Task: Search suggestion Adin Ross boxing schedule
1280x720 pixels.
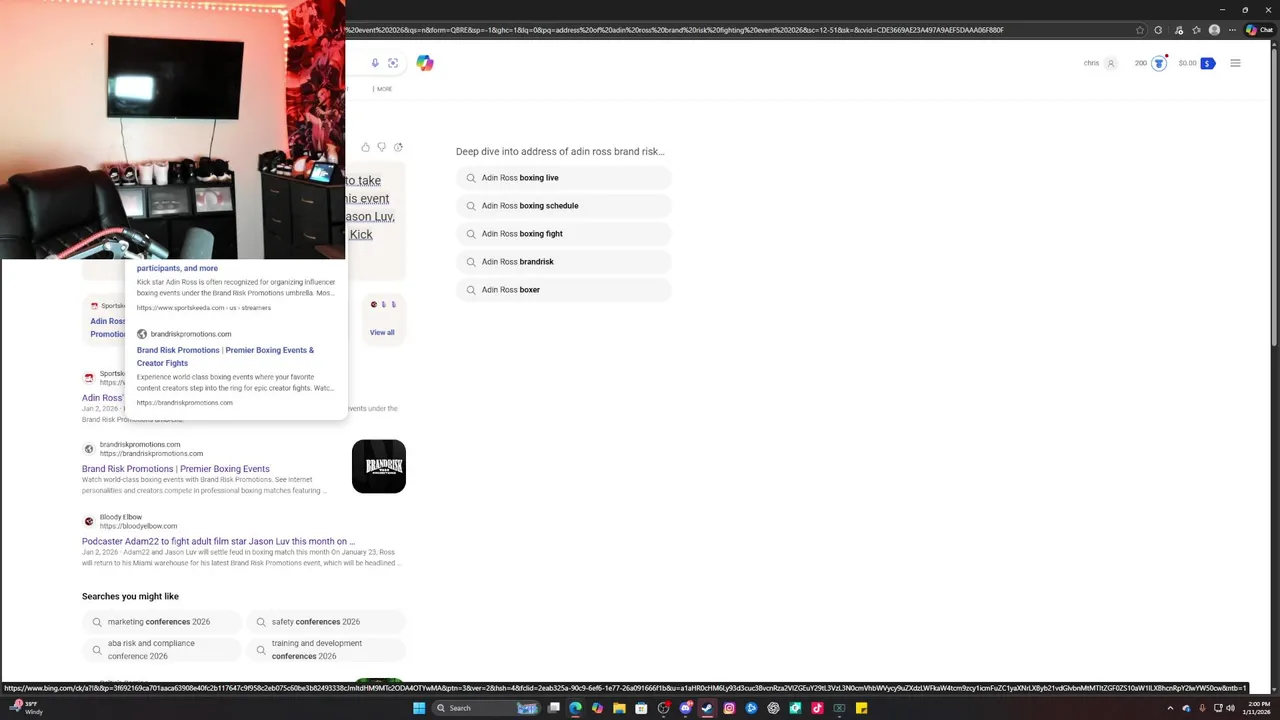Action: 564,206
